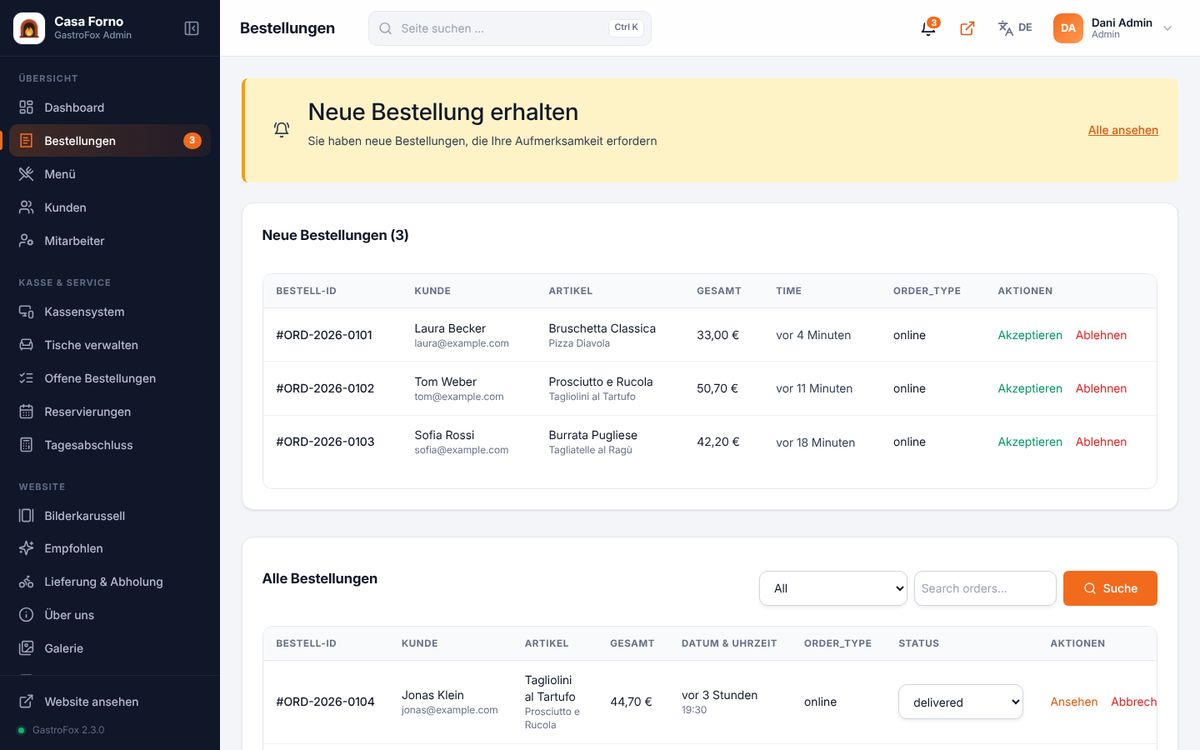This screenshot has height=750, width=1200.
Task: Click the orange Suche button
Action: (x=1110, y=588)
